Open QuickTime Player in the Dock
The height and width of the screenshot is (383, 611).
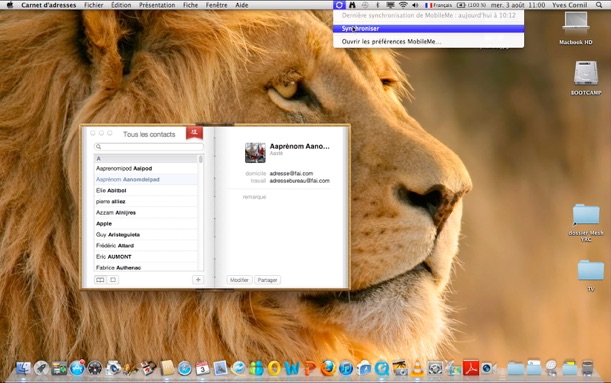click(381, 368)
